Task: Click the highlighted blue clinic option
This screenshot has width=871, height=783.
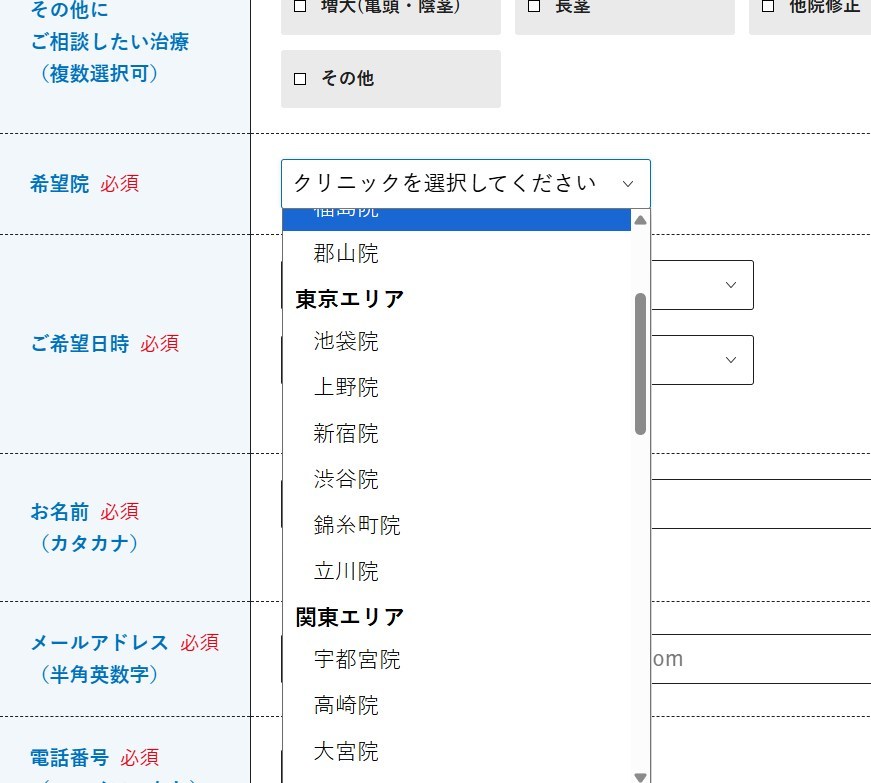Action: coord(457,219)
